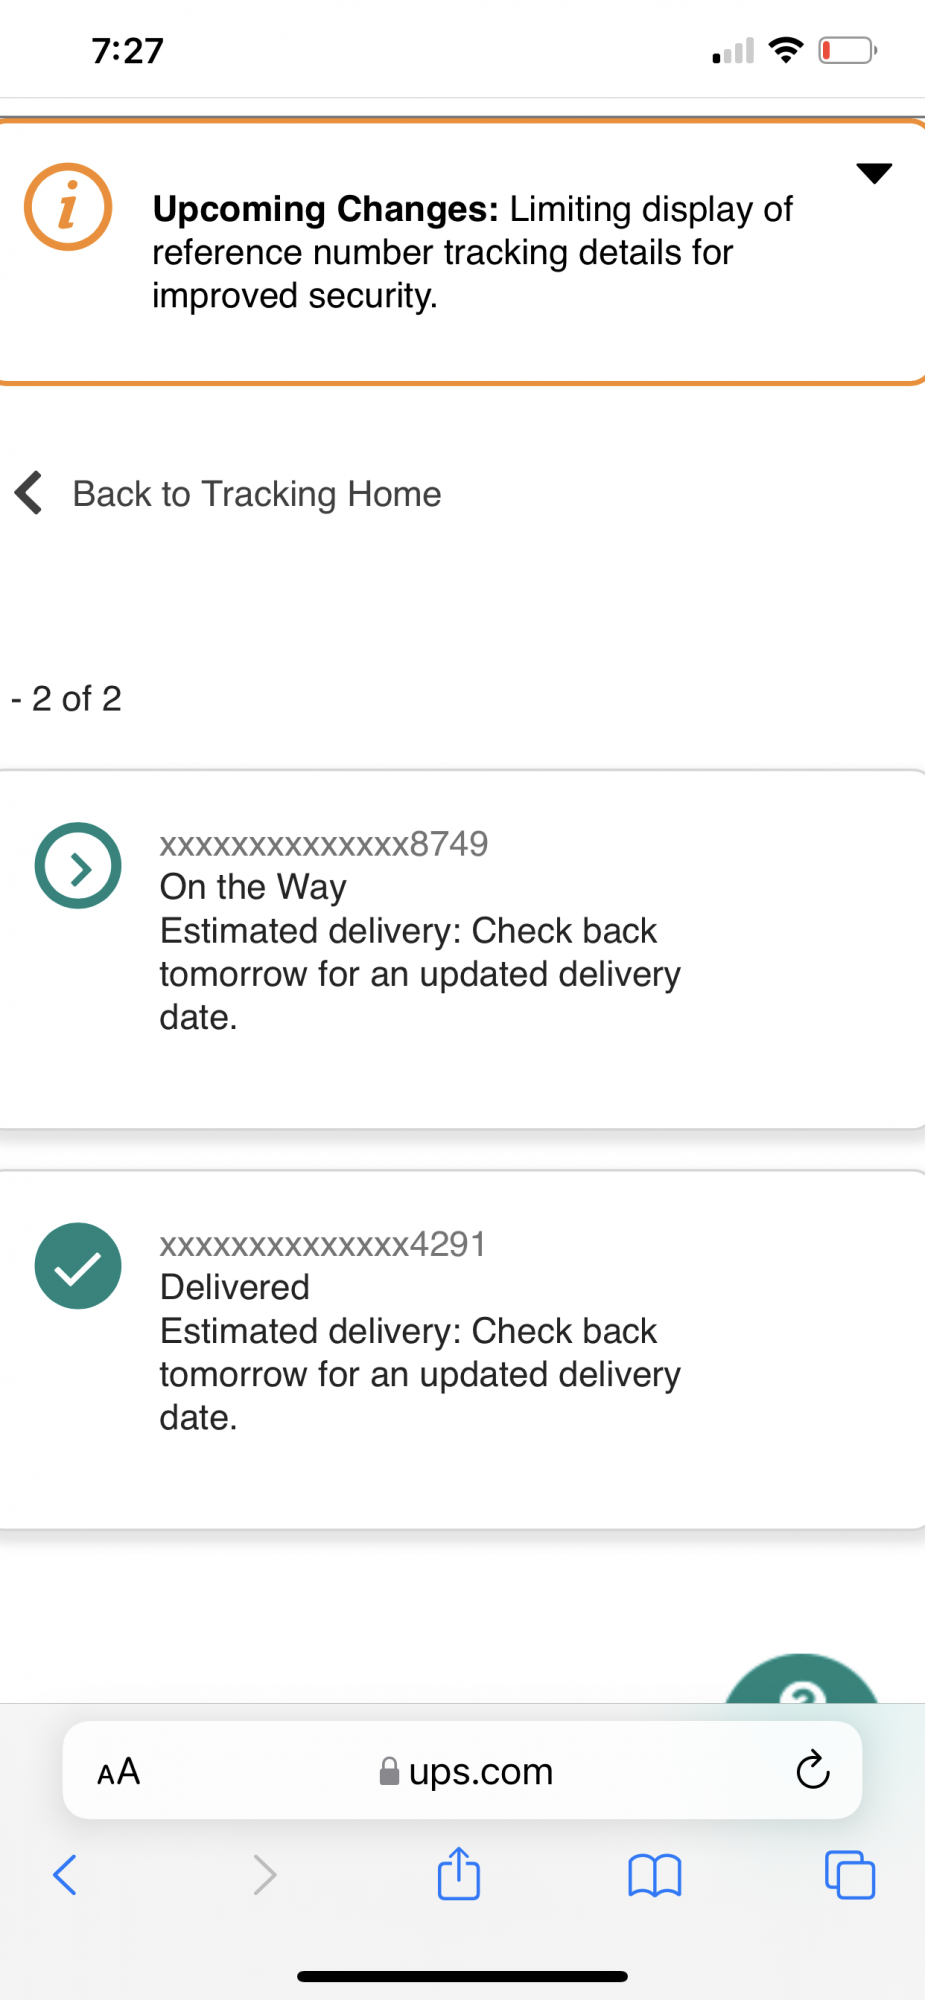Show all Safari tabs

[x=850, y=1874]
